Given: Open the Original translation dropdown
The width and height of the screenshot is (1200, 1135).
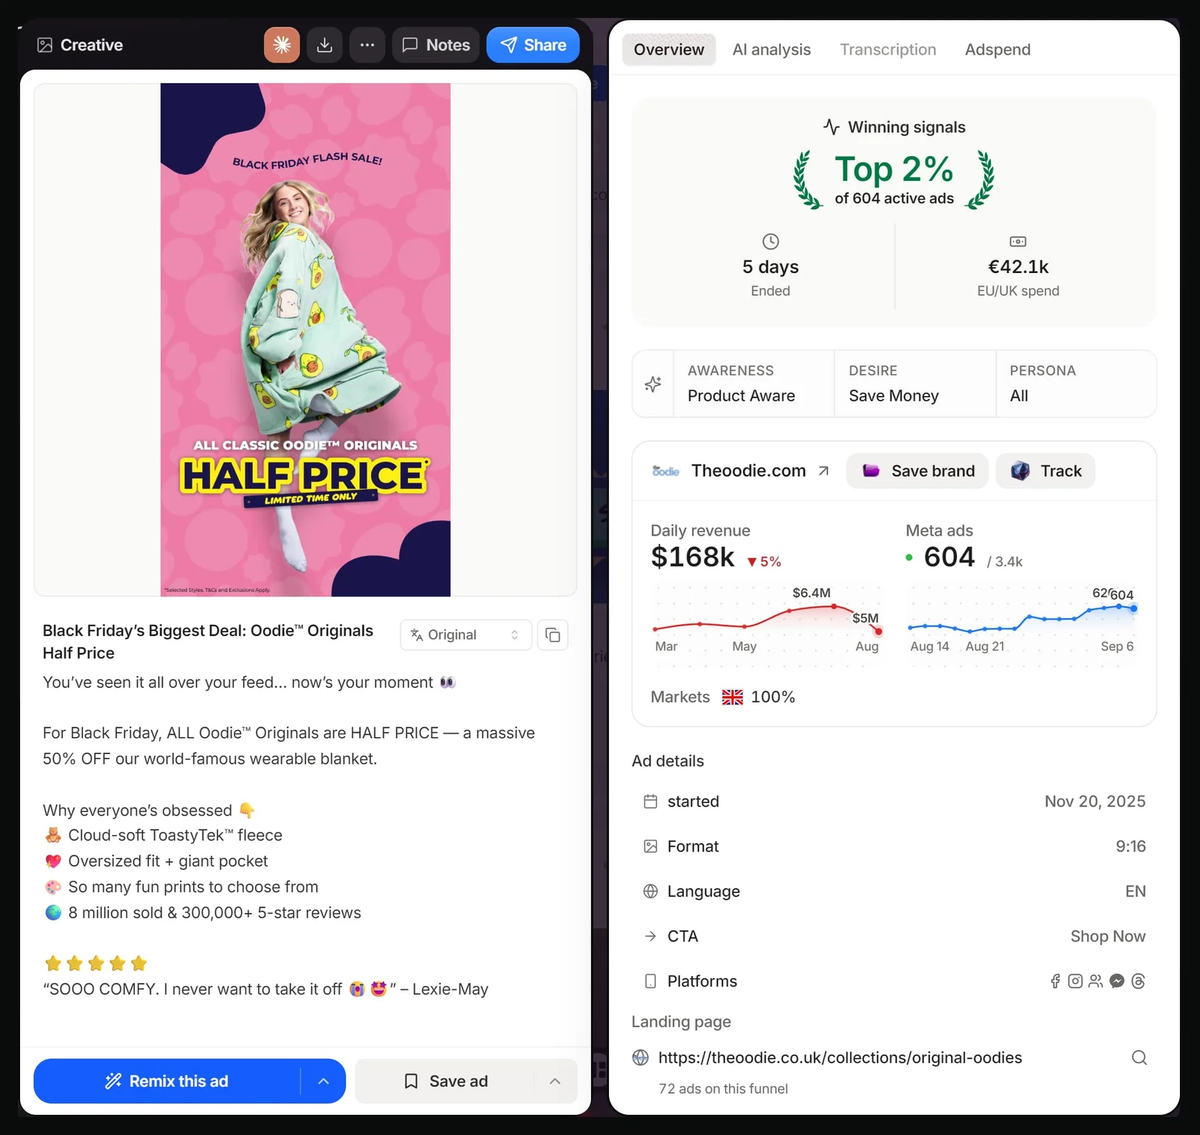Looking at the screenshot, I should 466,635.
